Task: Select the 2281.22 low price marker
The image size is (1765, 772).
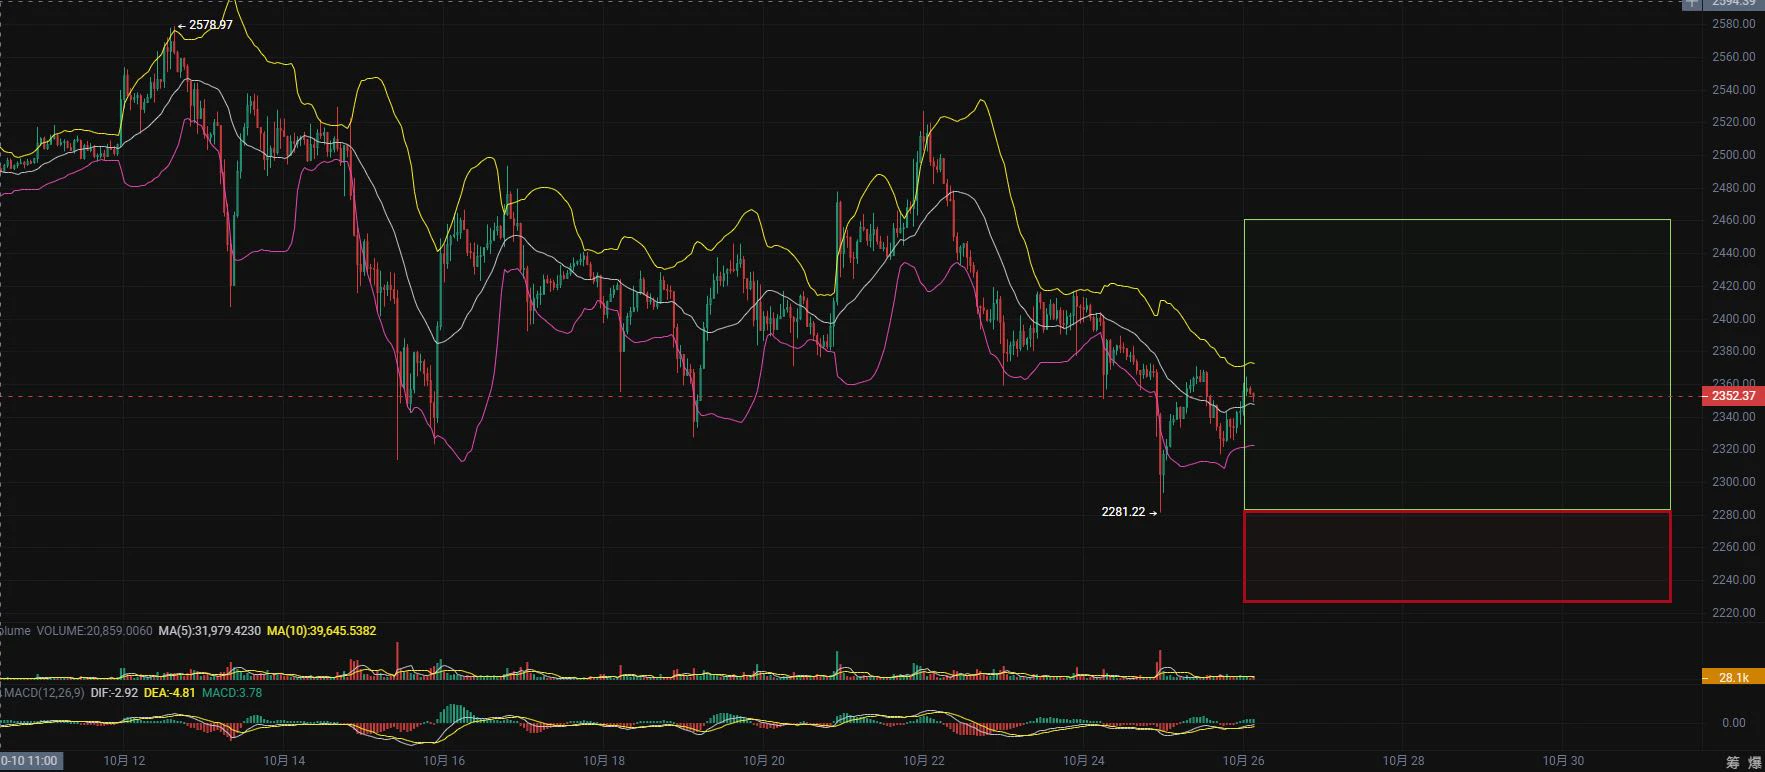Action: coord(1129,512)
